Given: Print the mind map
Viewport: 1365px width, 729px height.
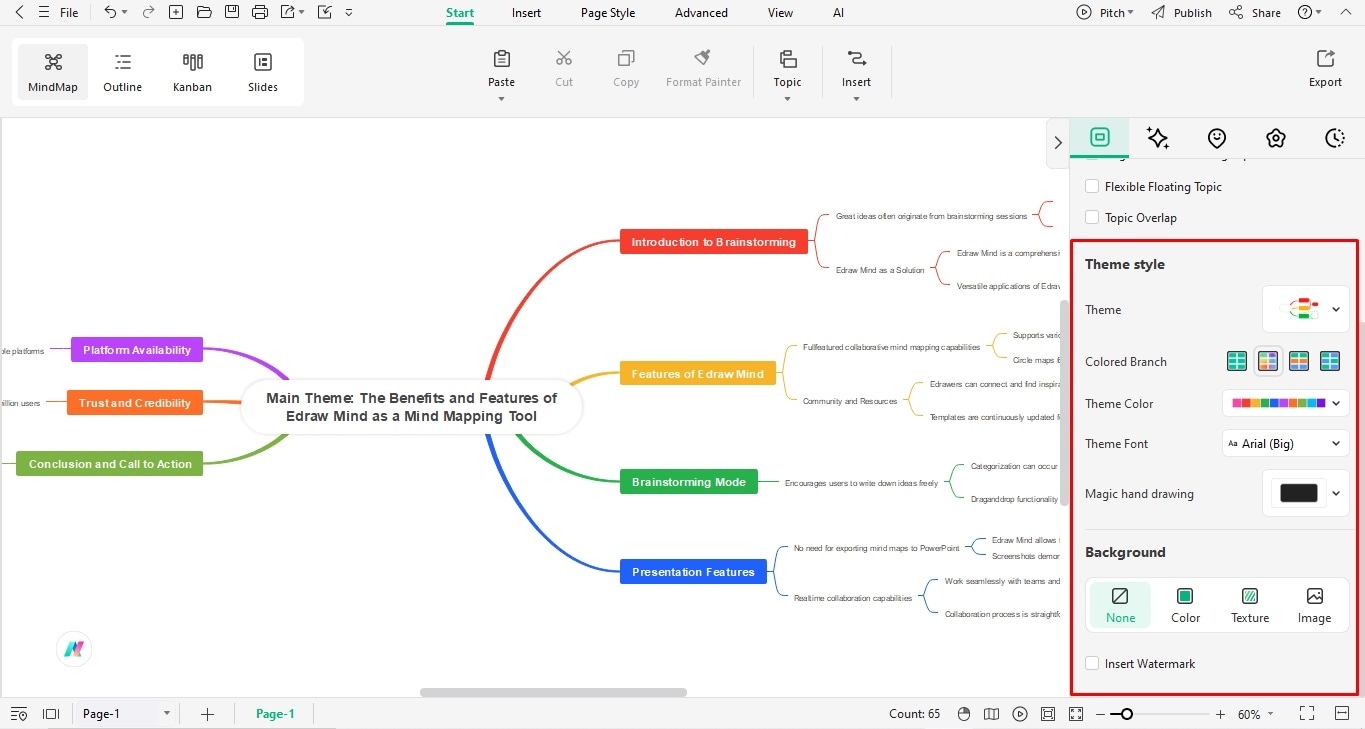Looking at the screenshot, I should (x=260, y=12).
